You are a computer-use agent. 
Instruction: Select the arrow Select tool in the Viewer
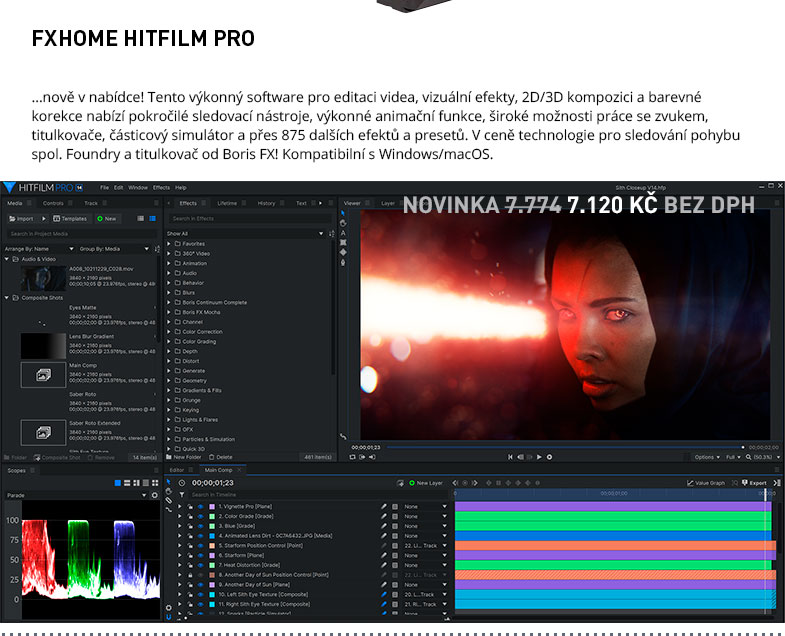[x=343, y=213]
